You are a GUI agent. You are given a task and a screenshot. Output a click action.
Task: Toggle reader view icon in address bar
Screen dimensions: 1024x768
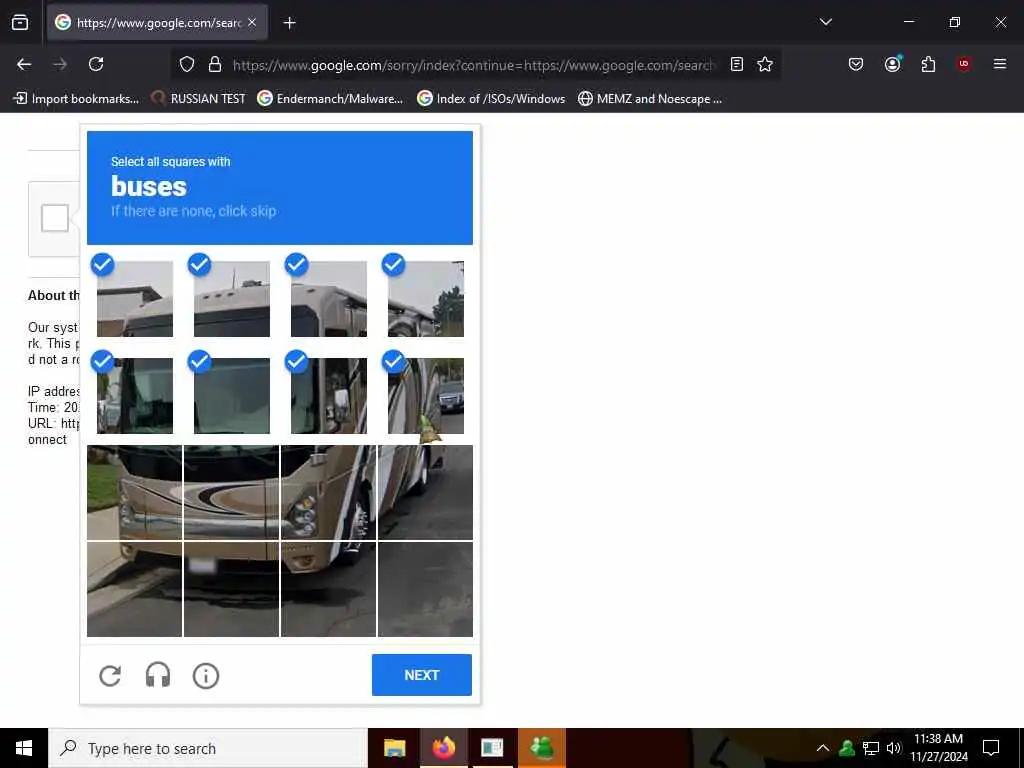(737, 64)
